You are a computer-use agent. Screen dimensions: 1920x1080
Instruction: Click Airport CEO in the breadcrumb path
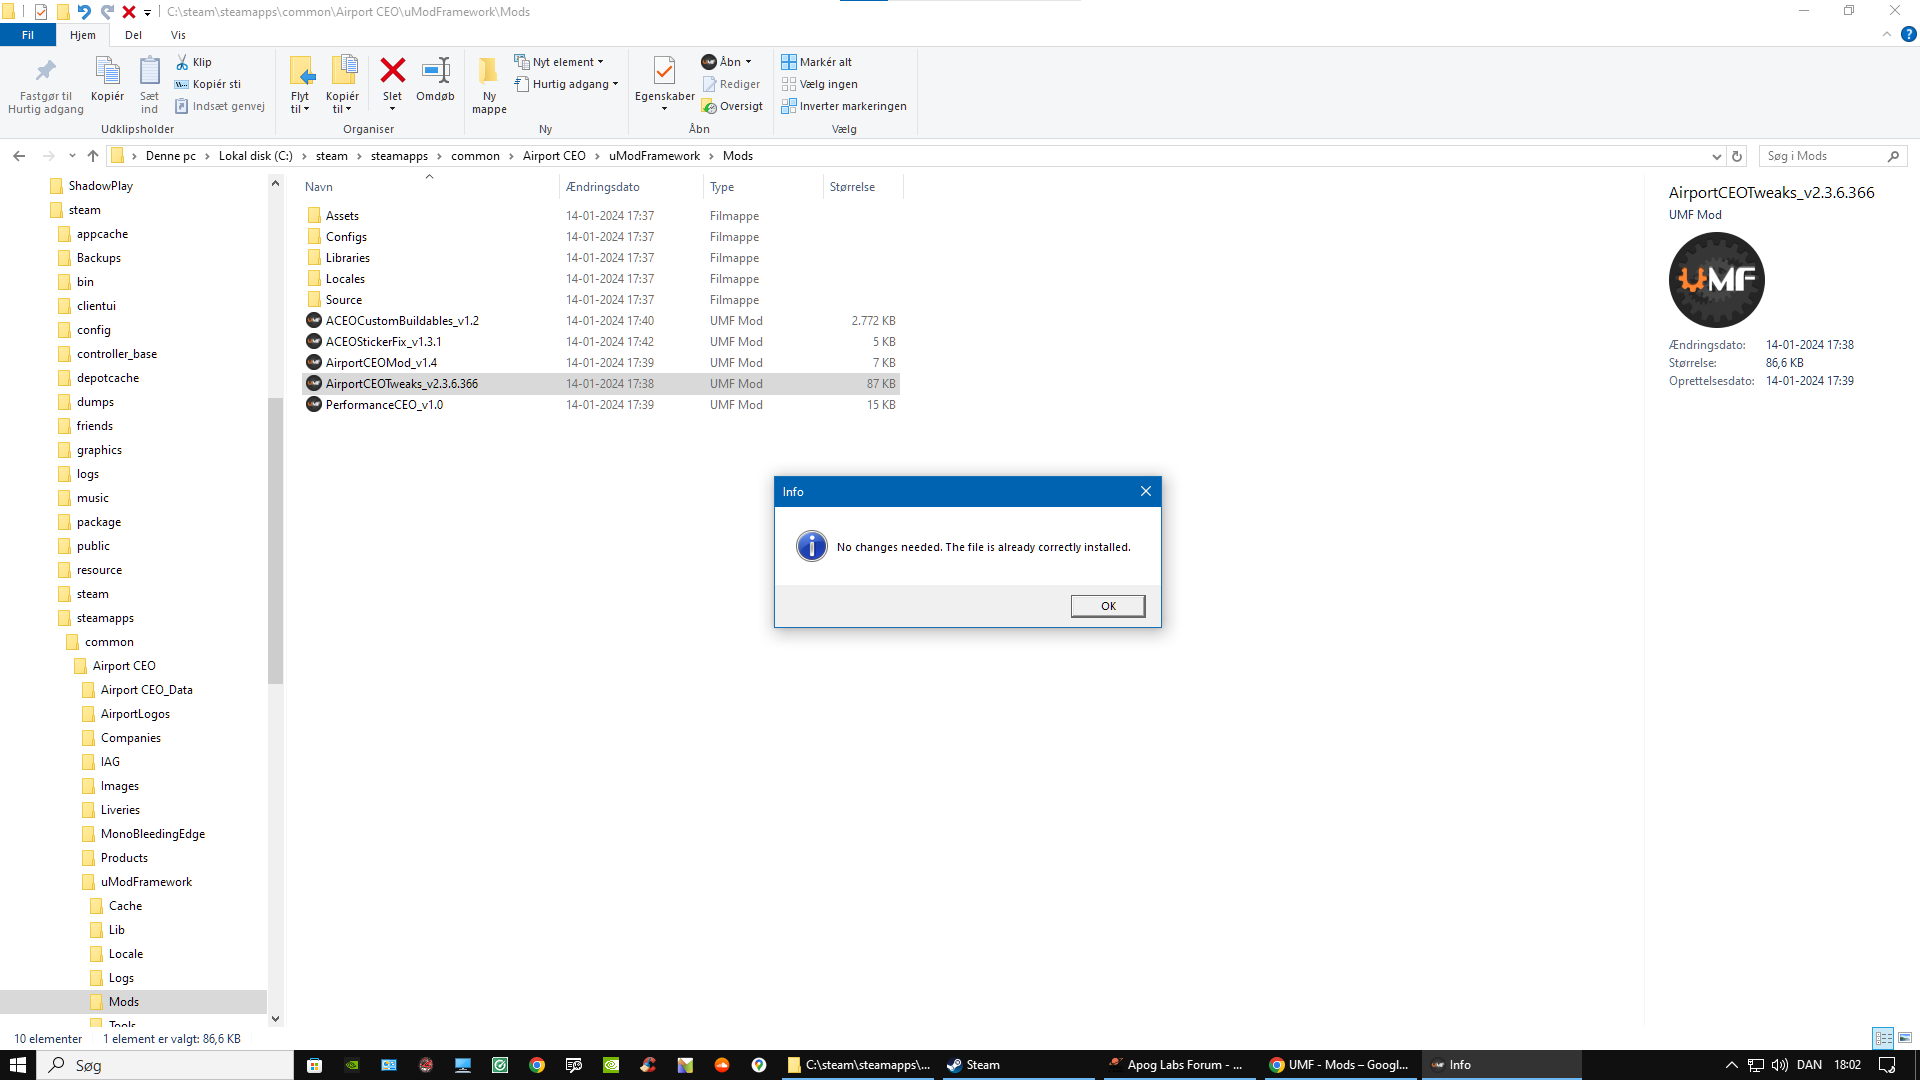554,156
